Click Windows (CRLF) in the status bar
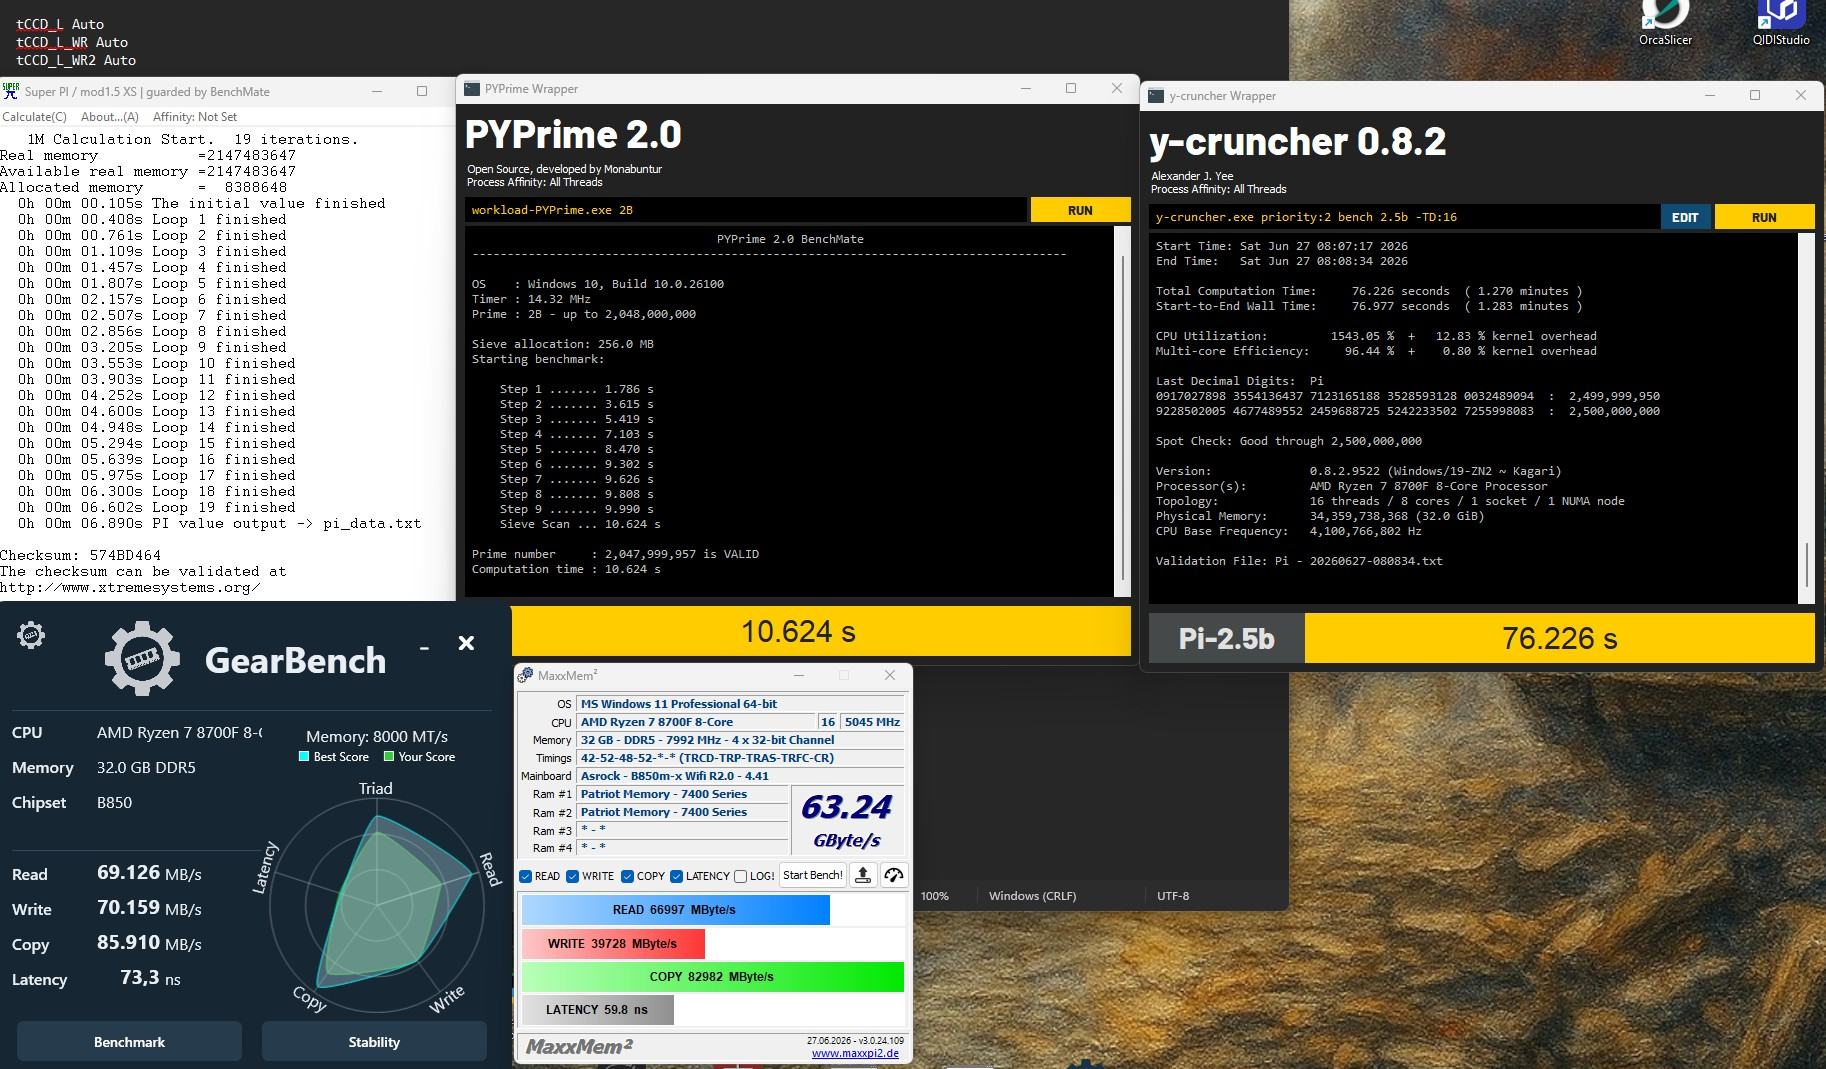The width and height of the screenshot is (1826, 1069). [1032, 896]
